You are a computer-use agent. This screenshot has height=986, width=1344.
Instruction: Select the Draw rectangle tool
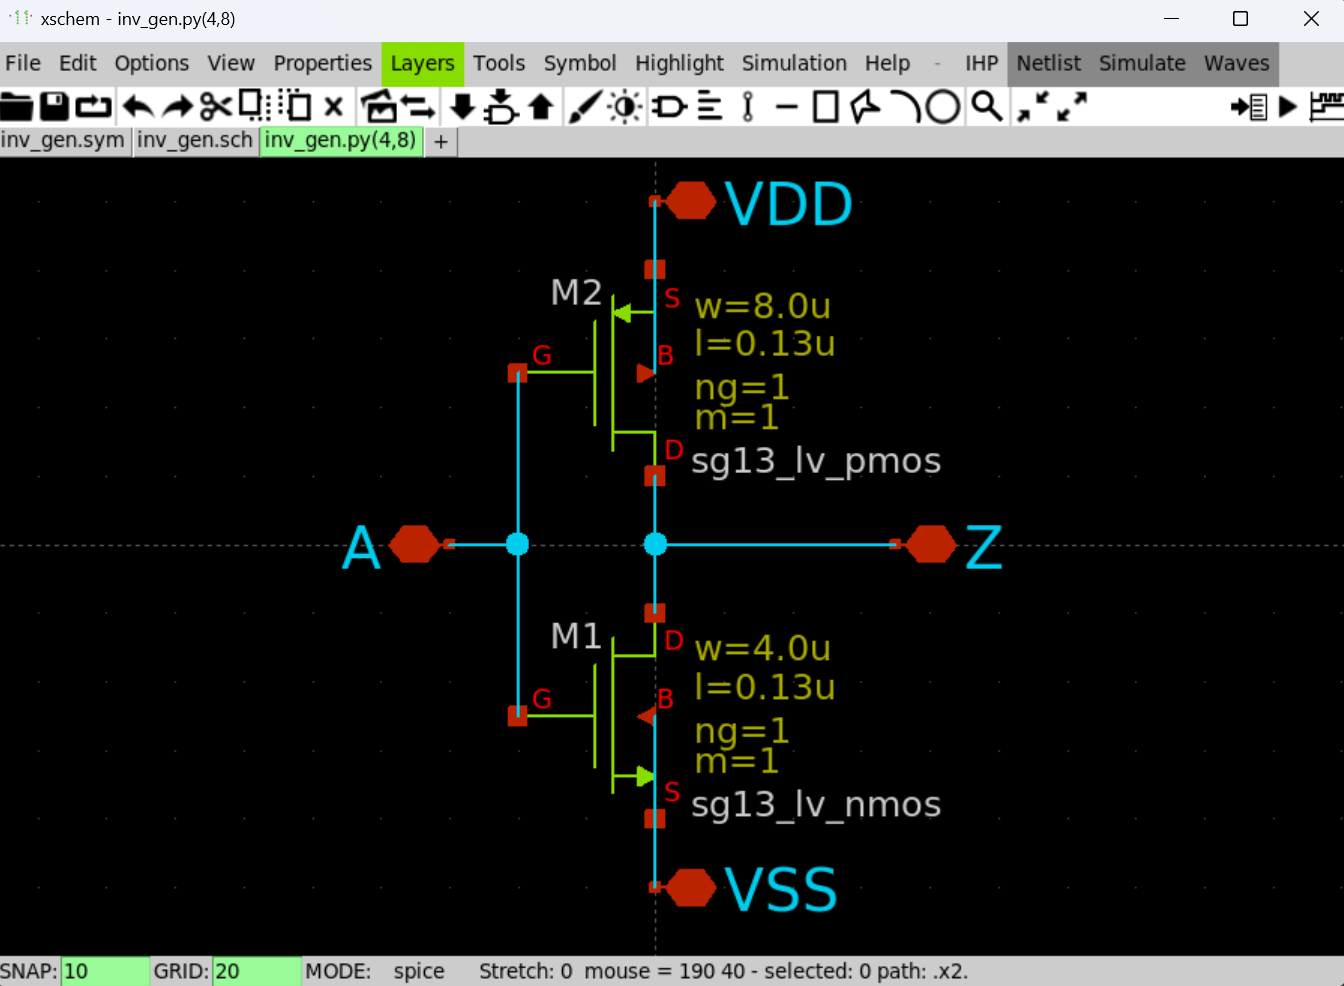pyautogui.click(x=825, y=106)
